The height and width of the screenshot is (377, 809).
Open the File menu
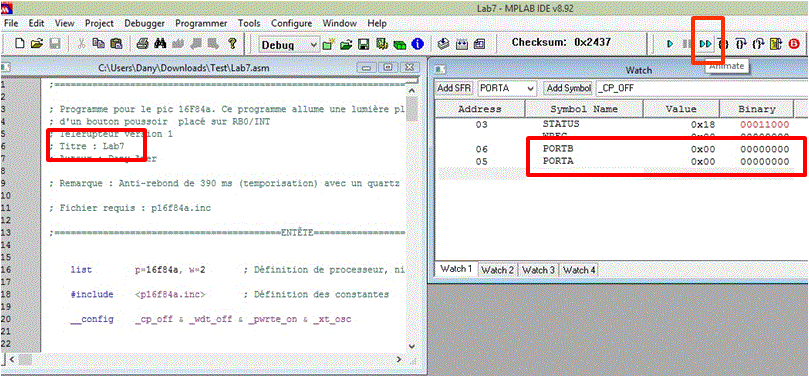click(x=11, y=23)
